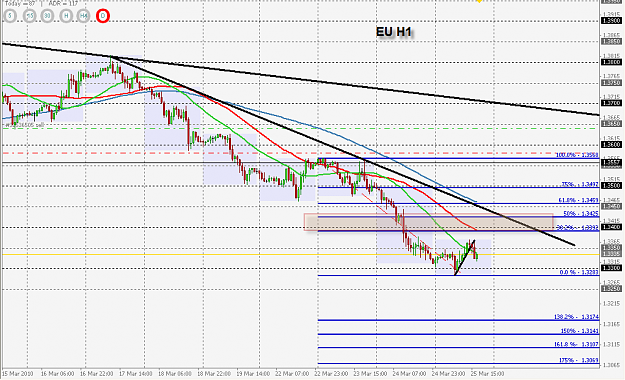625x380 pixels.
Task: Click the 1.3557 price marker on axis
Action: 611,162
